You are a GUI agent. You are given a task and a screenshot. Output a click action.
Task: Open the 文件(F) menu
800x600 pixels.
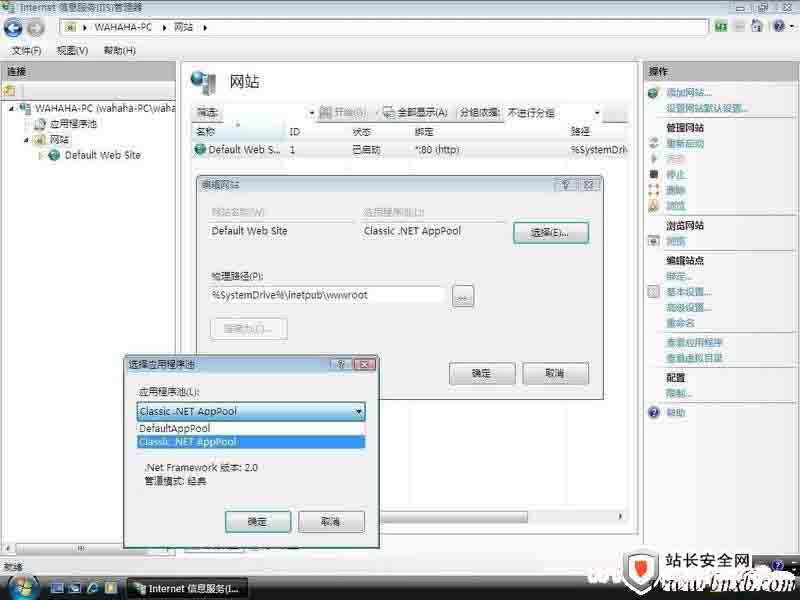[x=26, y=50]
